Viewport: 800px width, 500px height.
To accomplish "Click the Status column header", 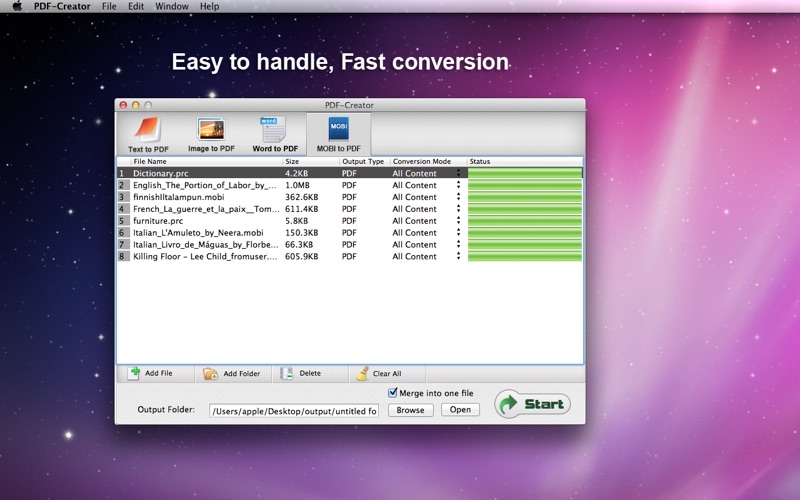I will click(524, 161).
